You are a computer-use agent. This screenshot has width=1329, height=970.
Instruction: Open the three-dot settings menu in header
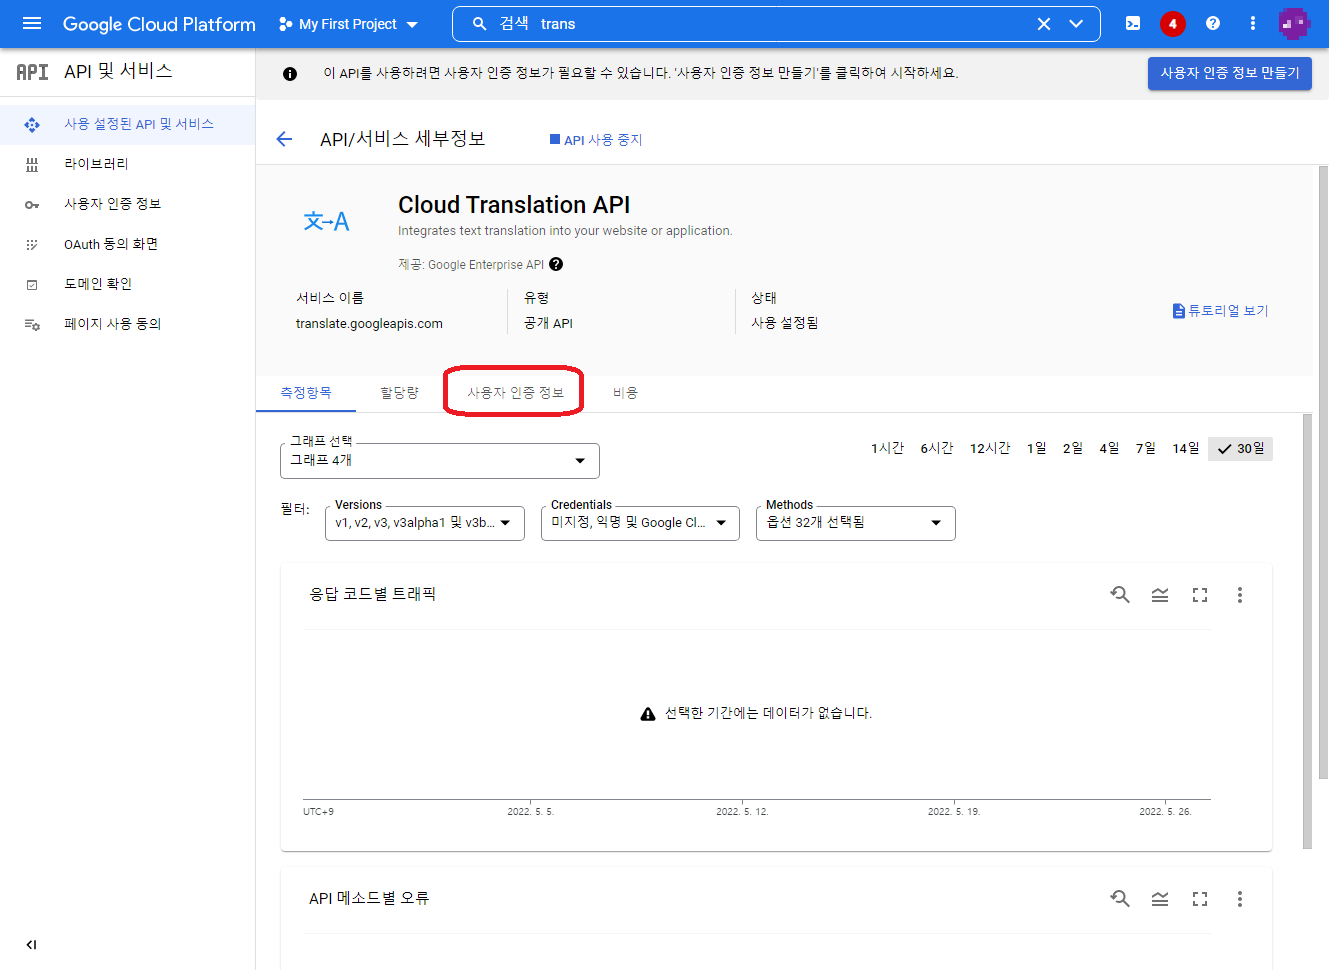click(x=1253, y=23)
